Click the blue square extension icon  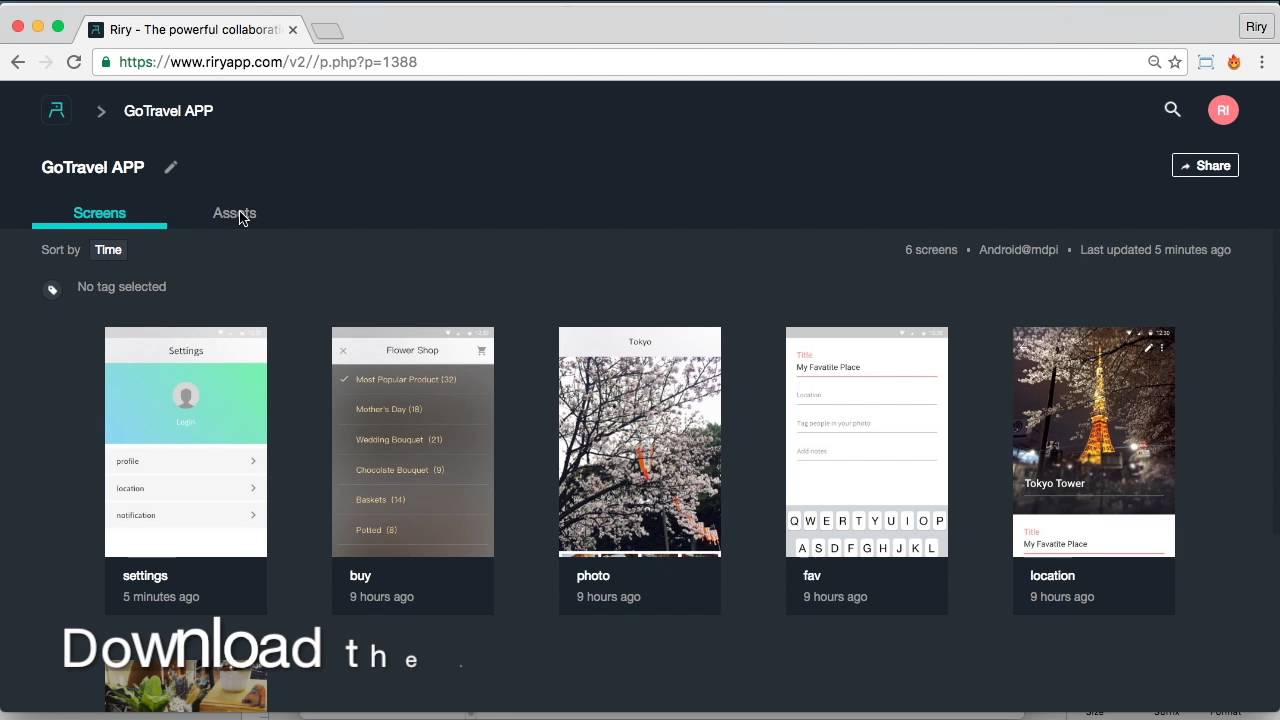1206,62
